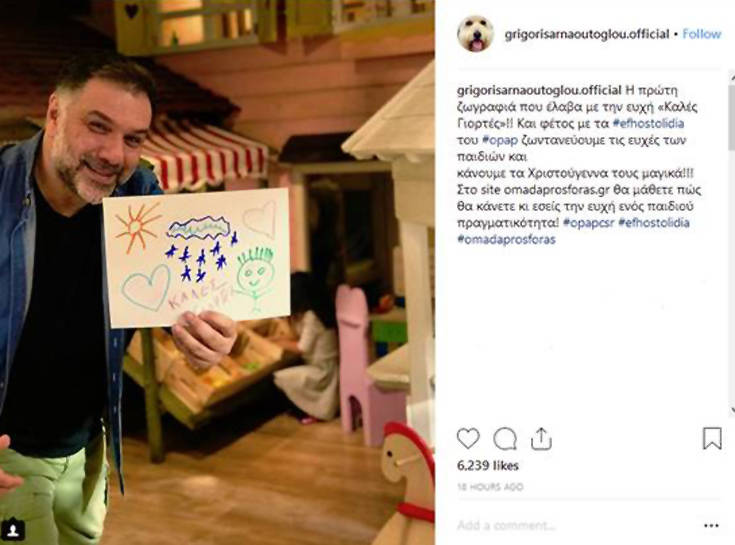Viewport: 735px width, 545px height.
Task: Open the dog profile picture avatar
Action: pos(475,34)
